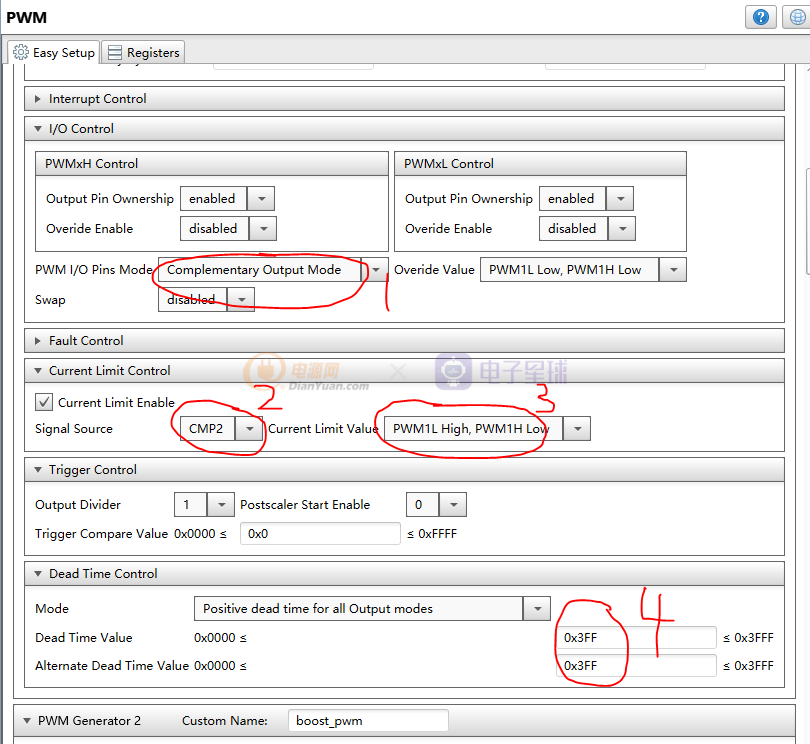Click the Trigger Compare Value input field
810x744 pixels.
pos(320,534)
